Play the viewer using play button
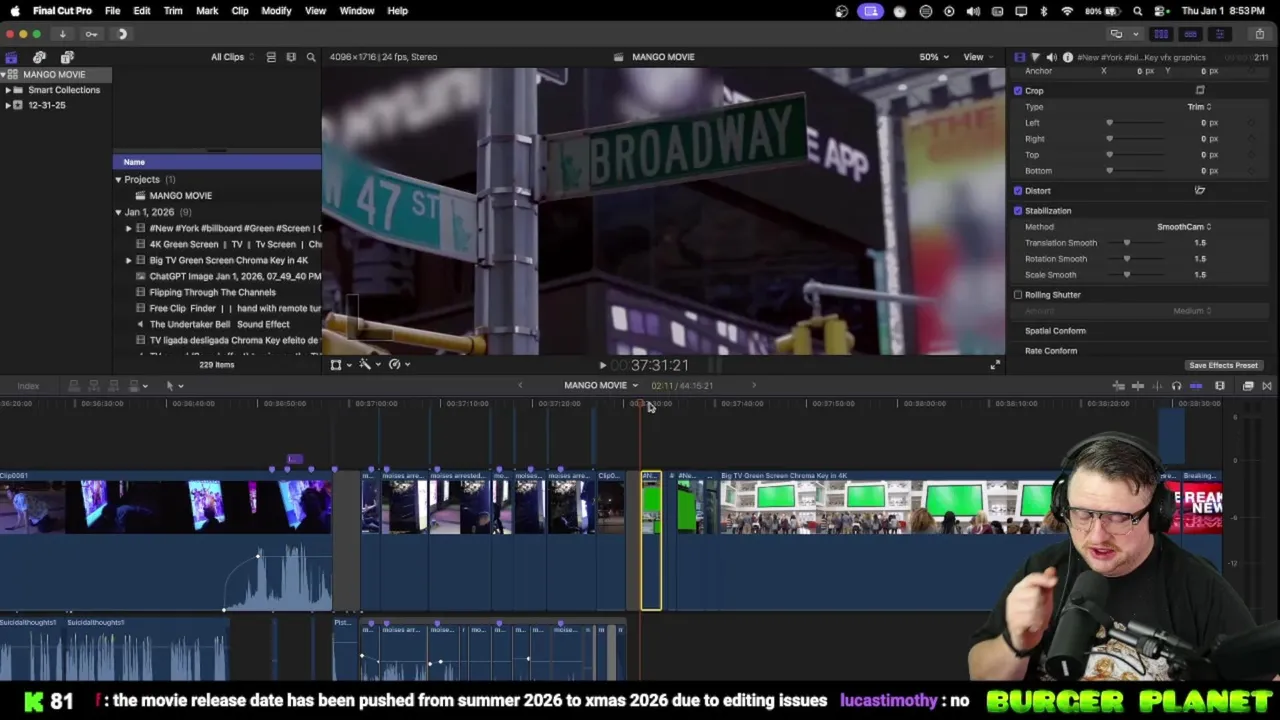The image size is (1280, 720). tap(602, 366)
